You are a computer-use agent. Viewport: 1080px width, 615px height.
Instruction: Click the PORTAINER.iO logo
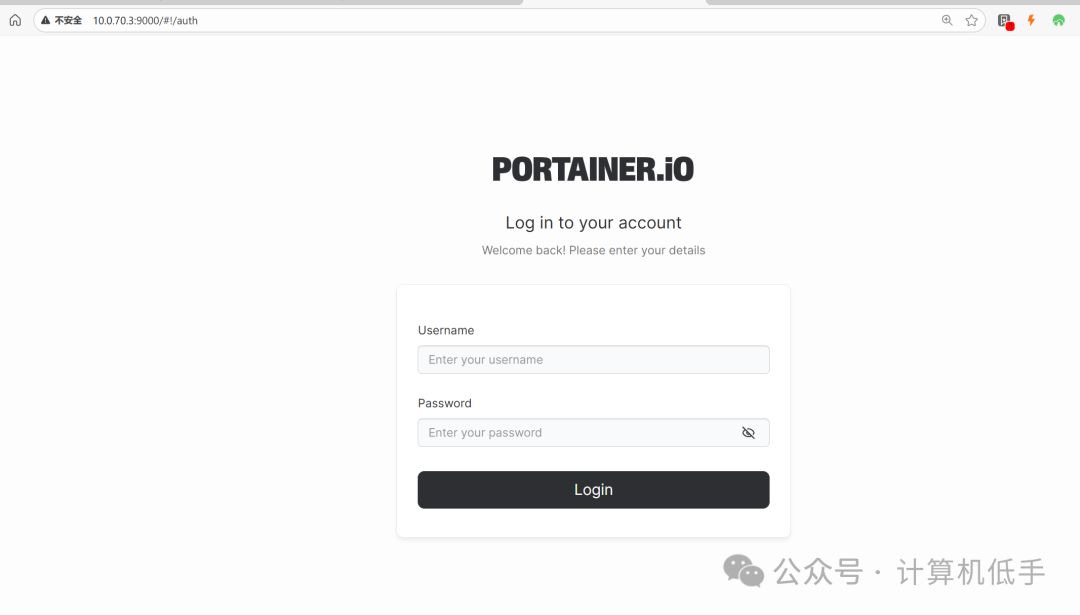point(593,169)
